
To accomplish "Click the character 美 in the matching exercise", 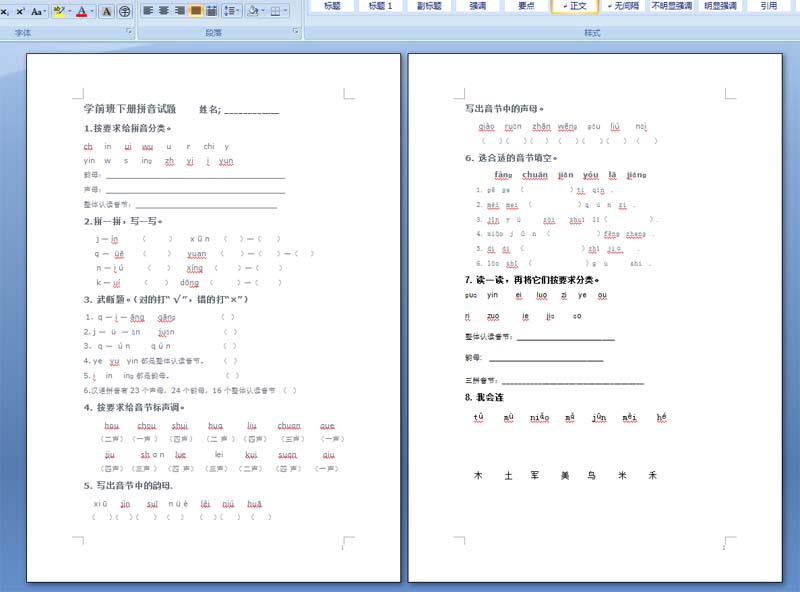I will coord(565,476).
